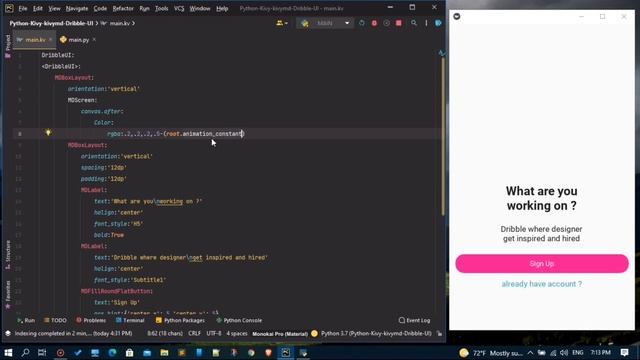
Task: Open Microsoft Edge from the taskbar
Action: click(x=112, y=353)
